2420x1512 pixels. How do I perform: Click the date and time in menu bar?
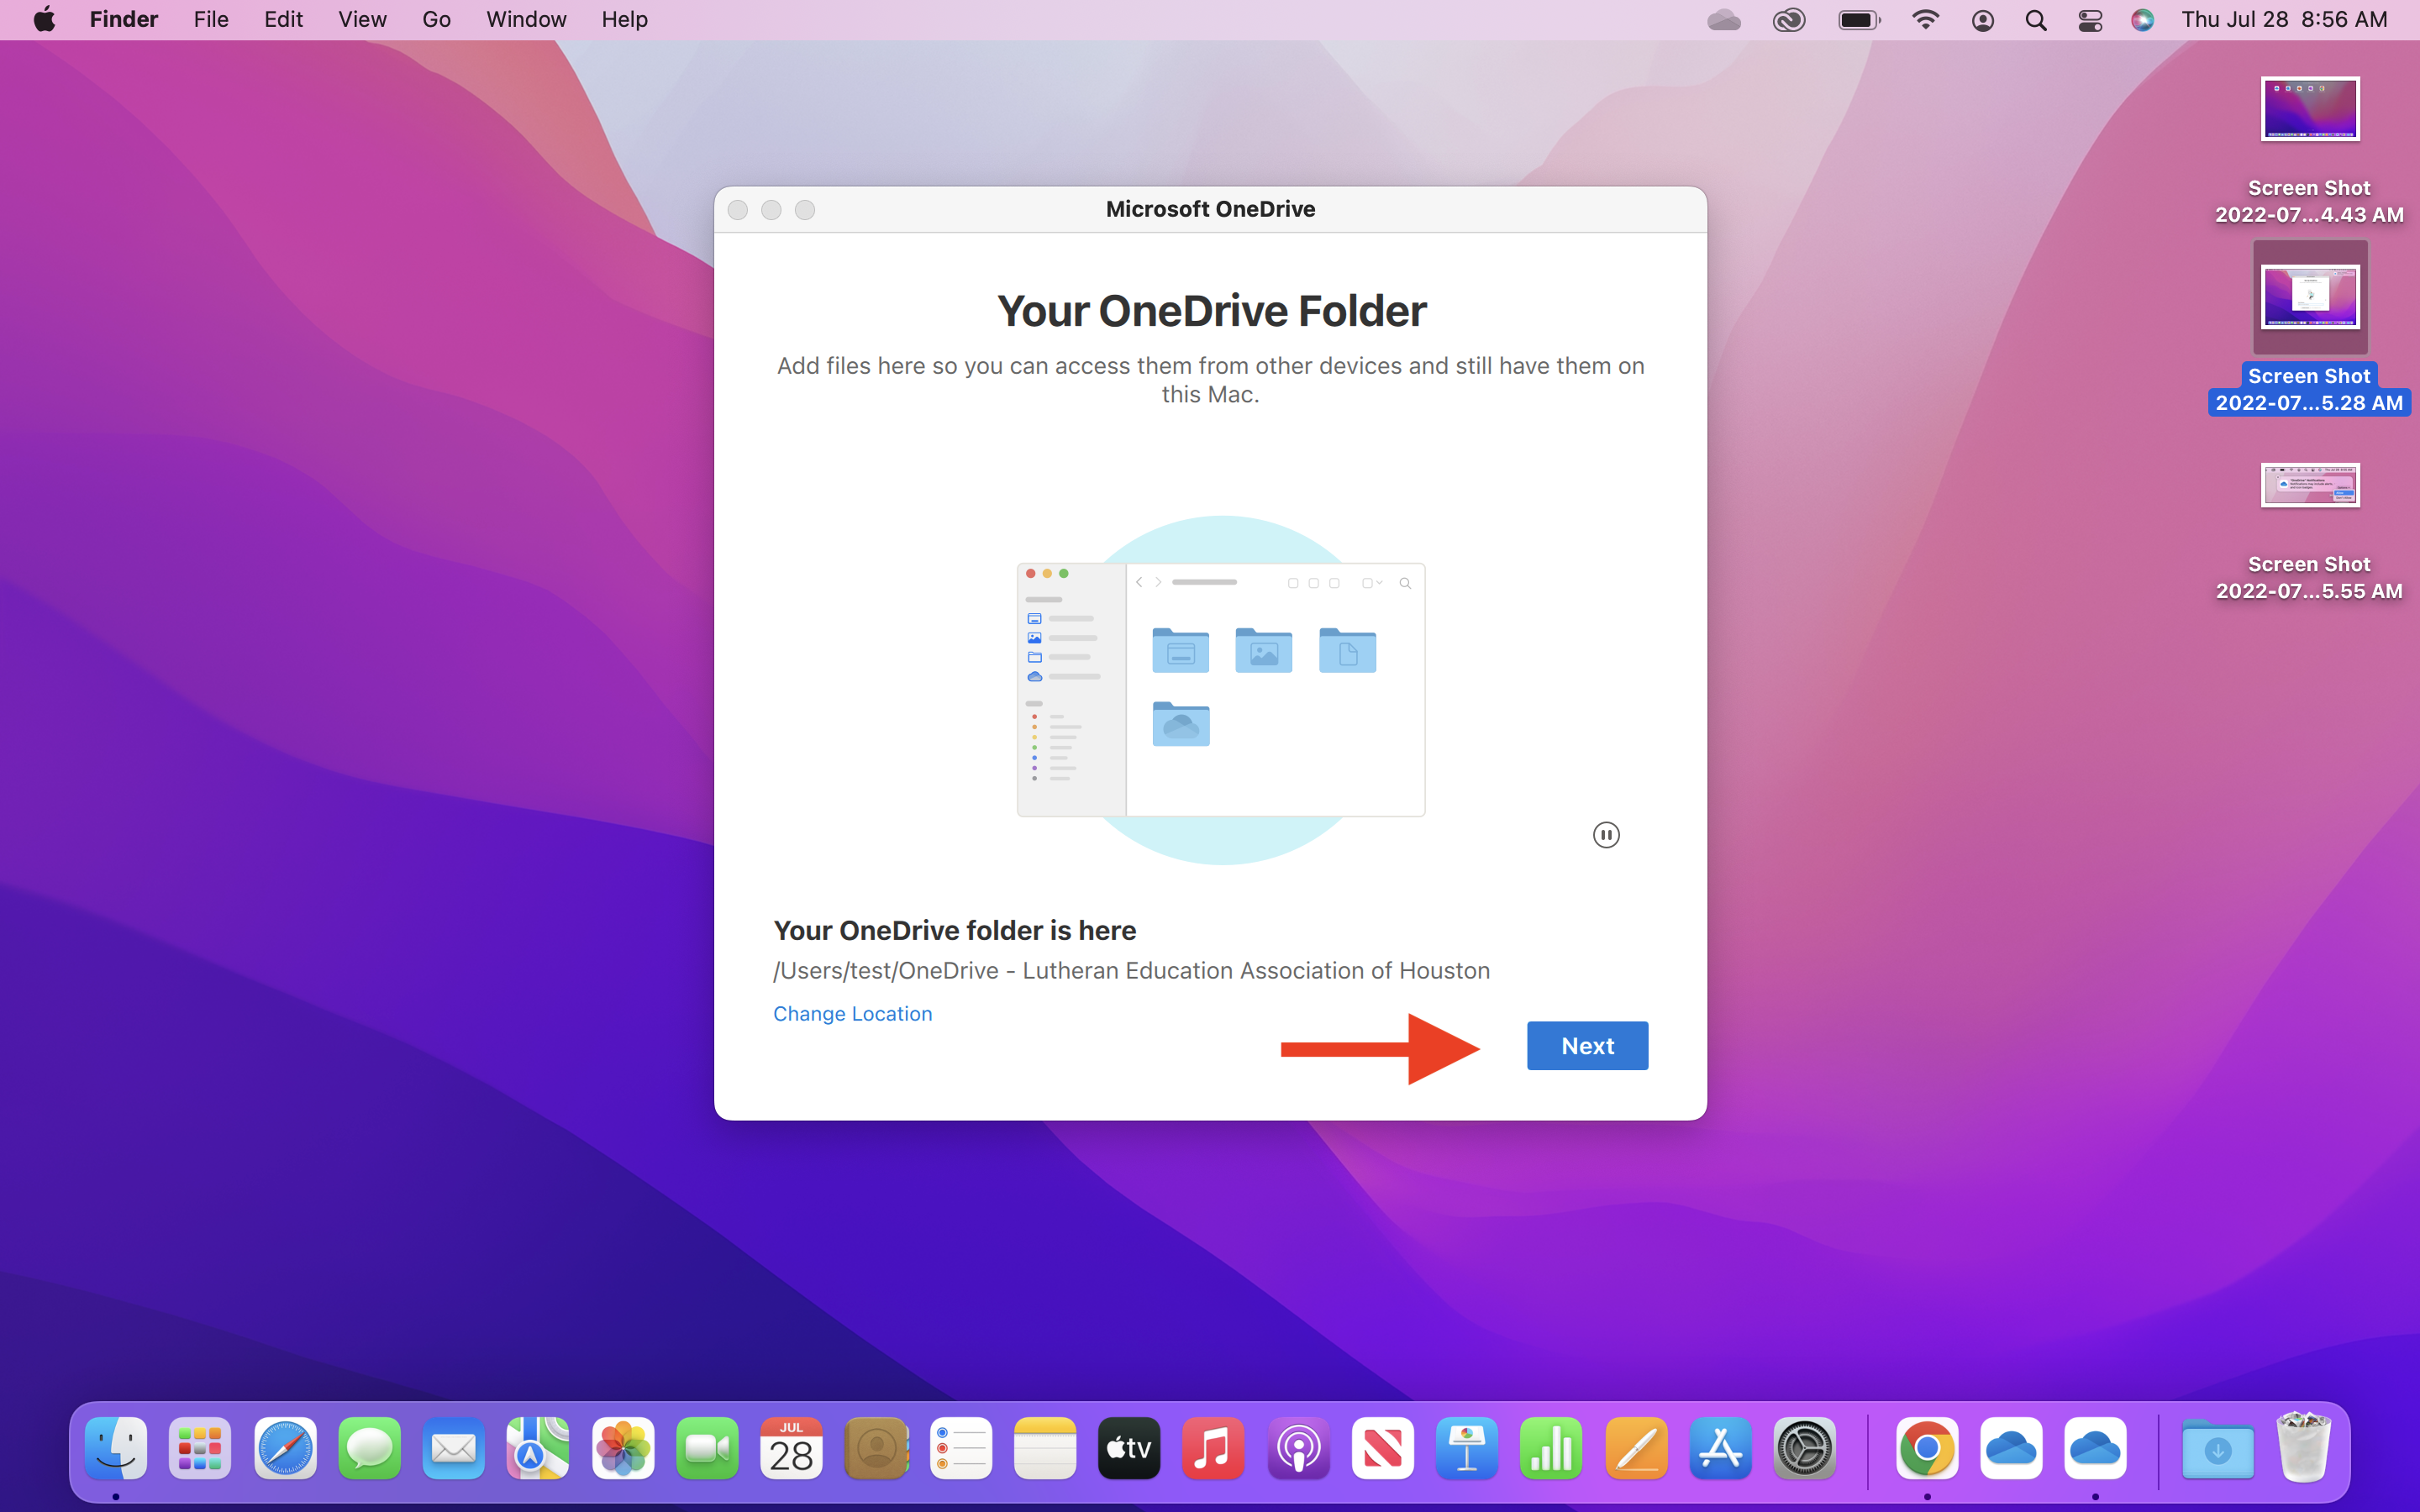click(2284, 19)
